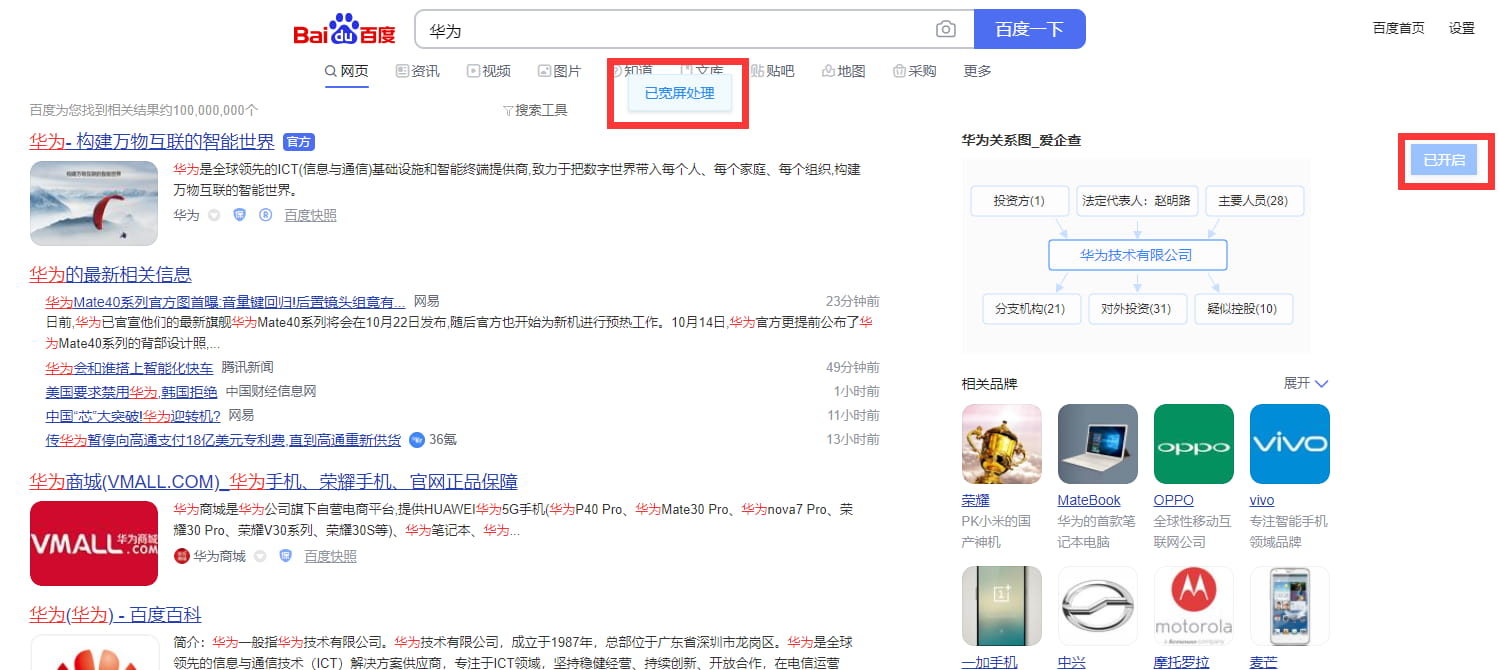Open 设置 in the top right
Viewport: 1499px width, 670px height.
tap(1461, 28)
